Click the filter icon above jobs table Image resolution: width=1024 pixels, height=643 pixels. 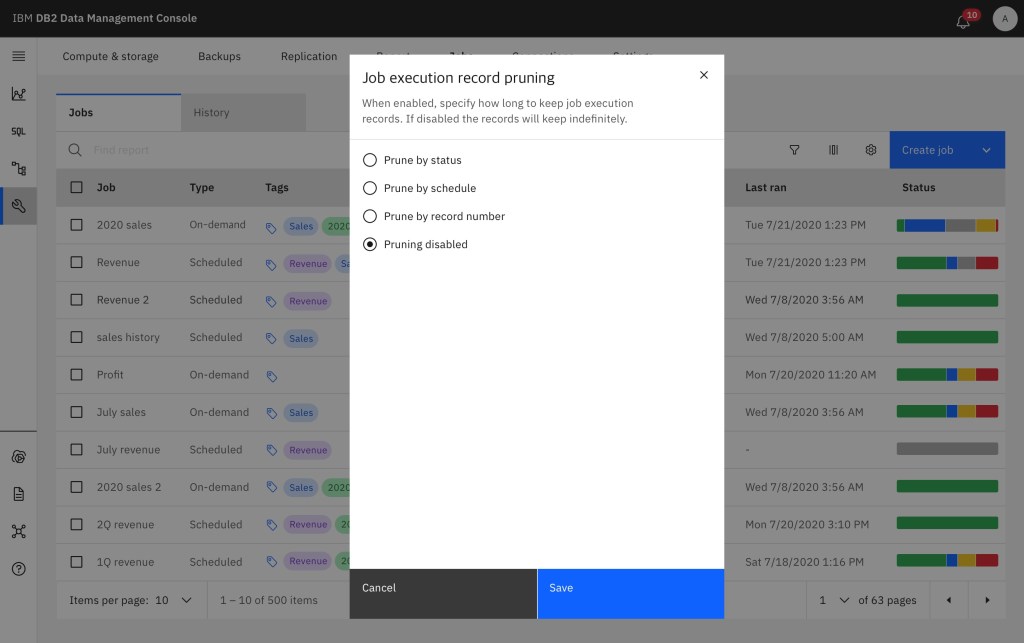coord(794,150)
